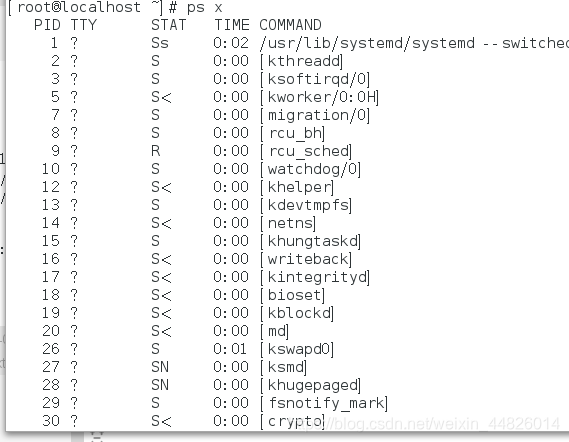
Task: Click PID 20 in the process list
Action: (51, 331)
